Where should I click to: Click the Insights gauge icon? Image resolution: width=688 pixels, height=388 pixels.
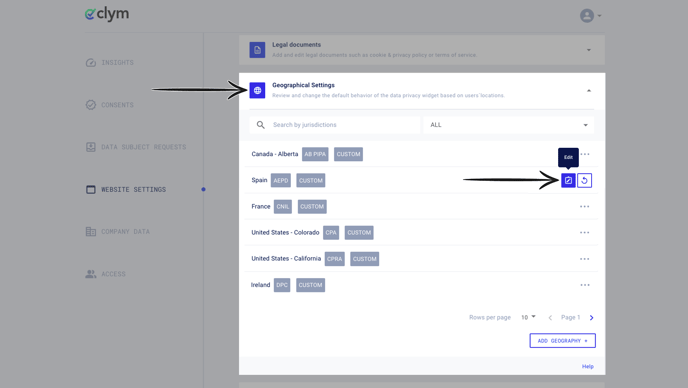coord(91,63)
